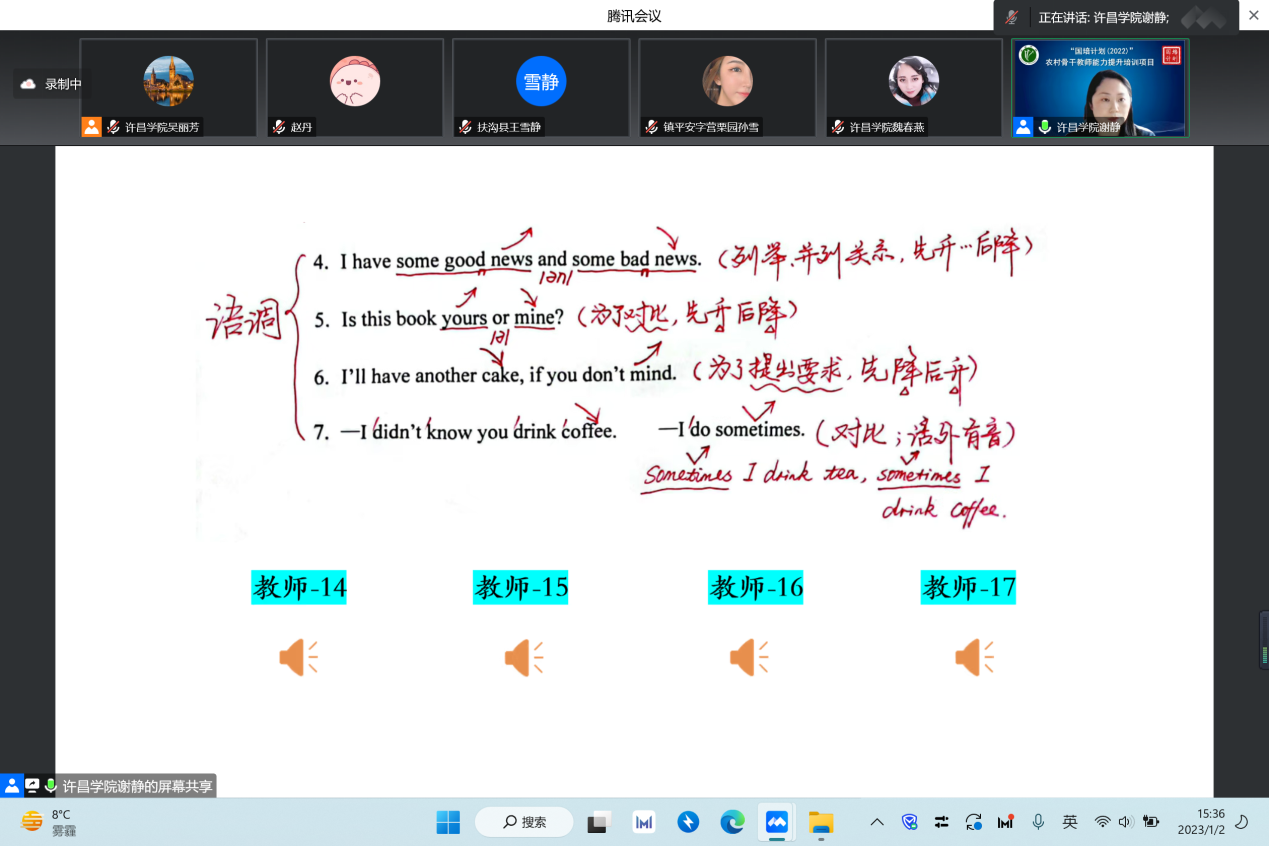1269x846 pixels.
Task: Select the 教师-16 label
Action: pos(755,588)
